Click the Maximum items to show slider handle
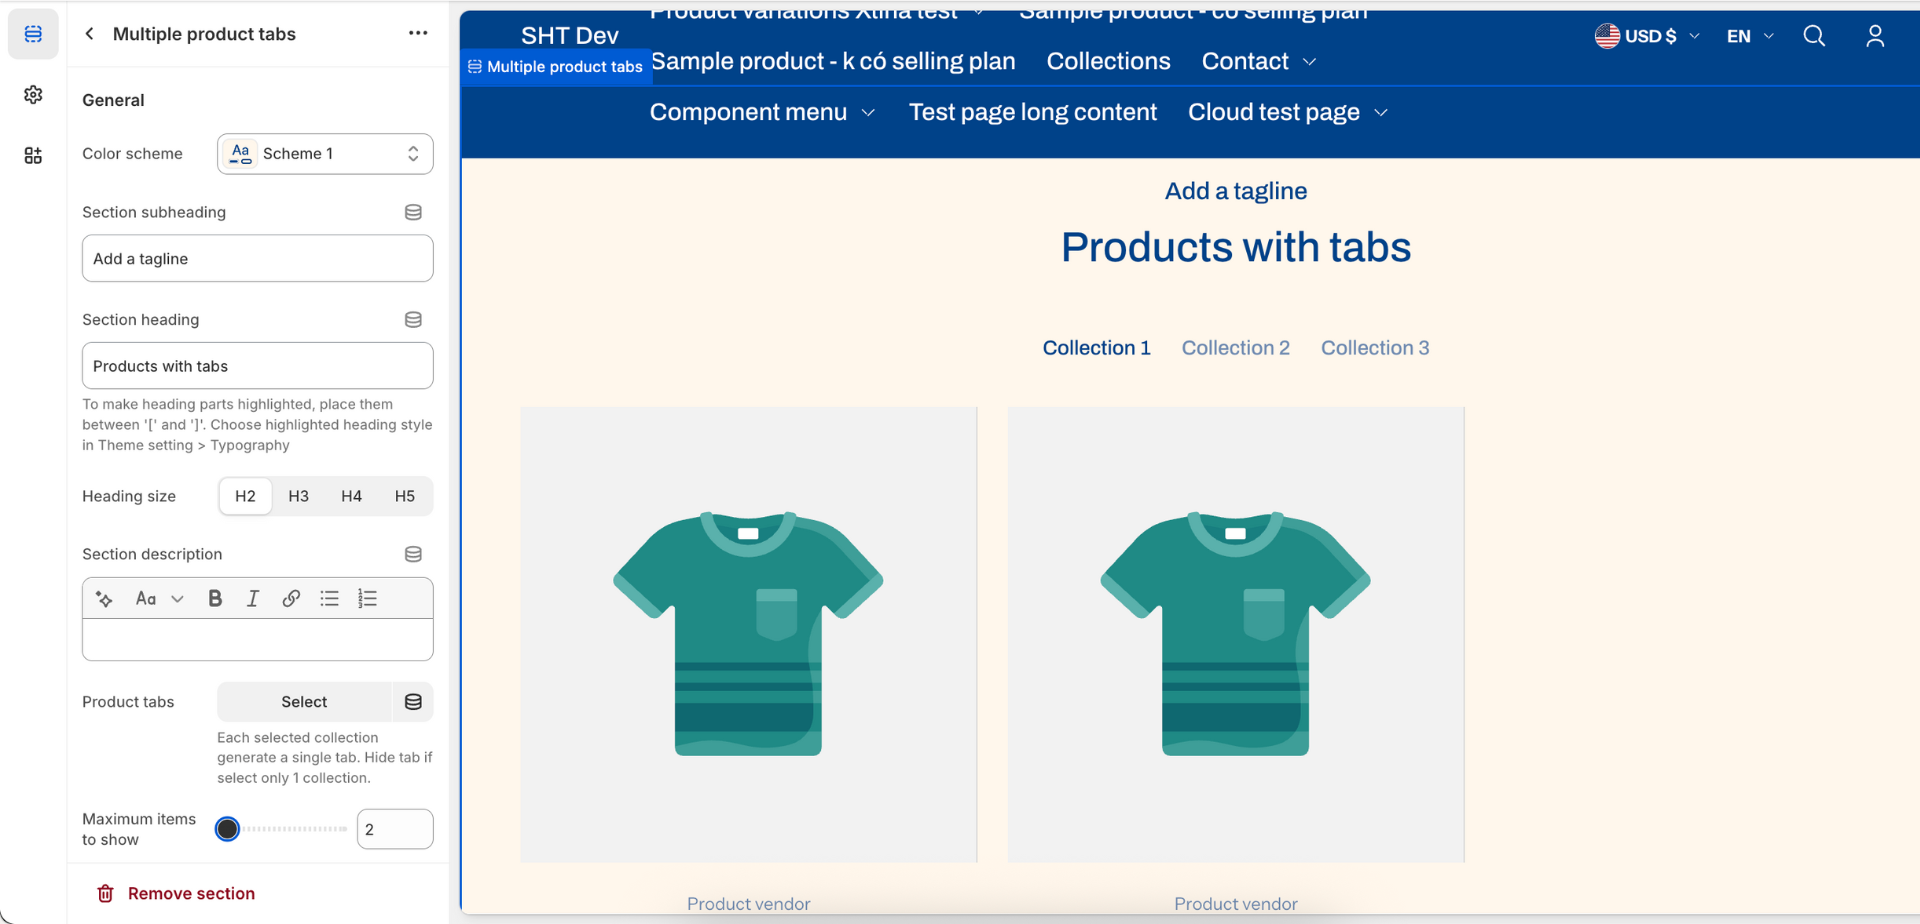Screen dimensions: 1920x924 click(228, 829)
